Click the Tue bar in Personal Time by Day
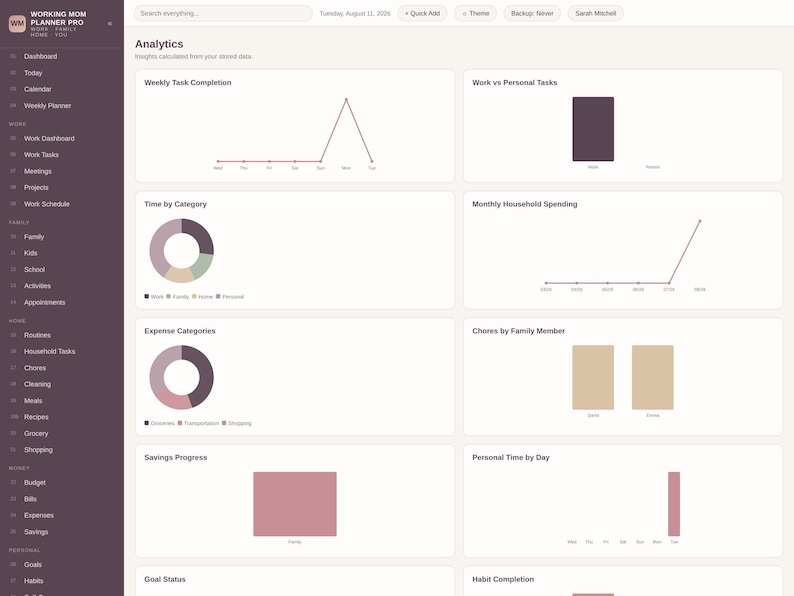 674,504
